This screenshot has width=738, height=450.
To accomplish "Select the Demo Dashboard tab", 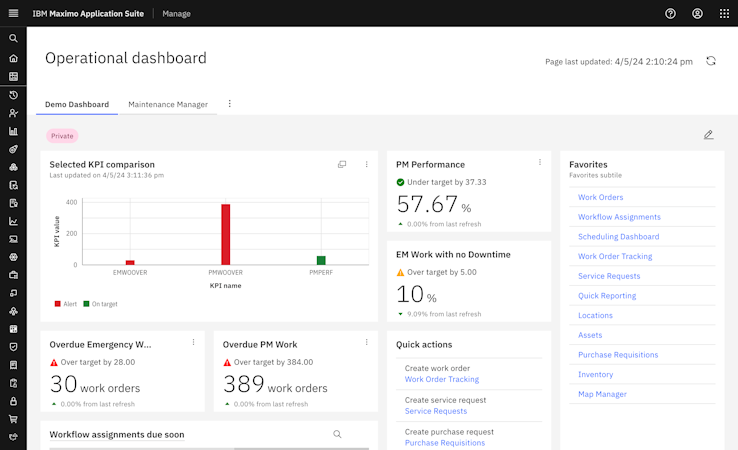I will [77, 104].
